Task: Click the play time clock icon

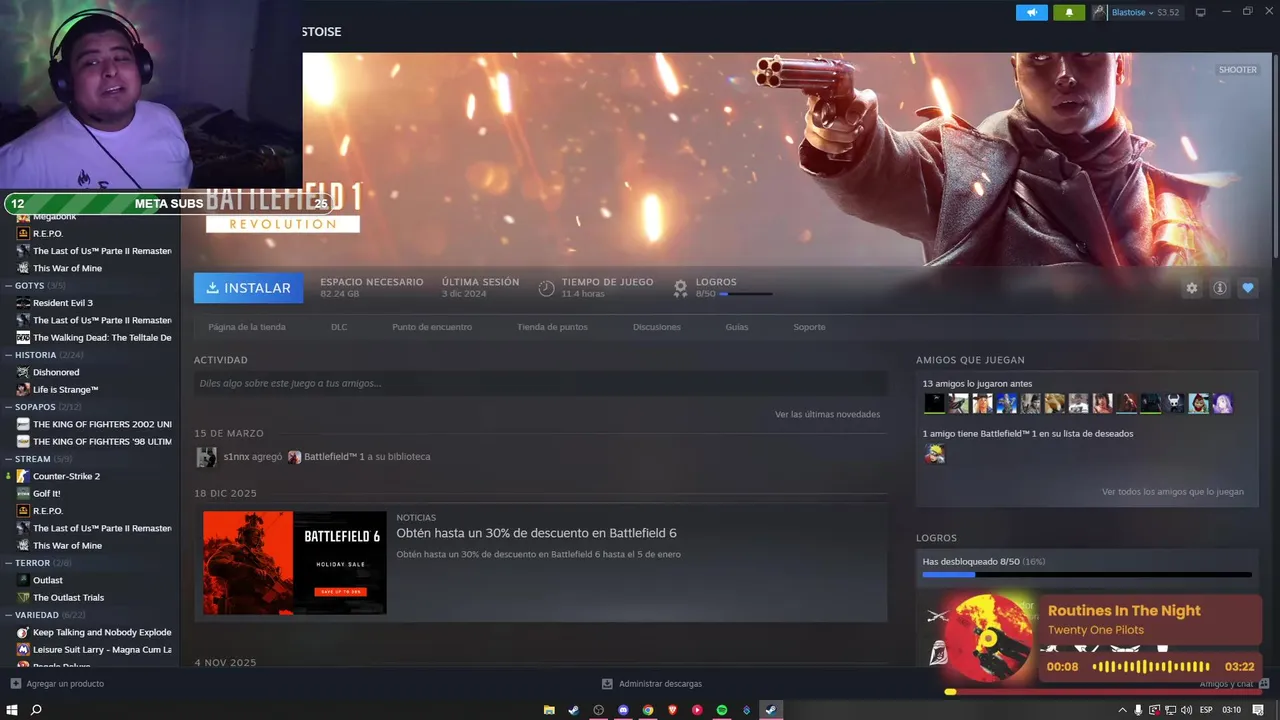Action: point(546,288)
